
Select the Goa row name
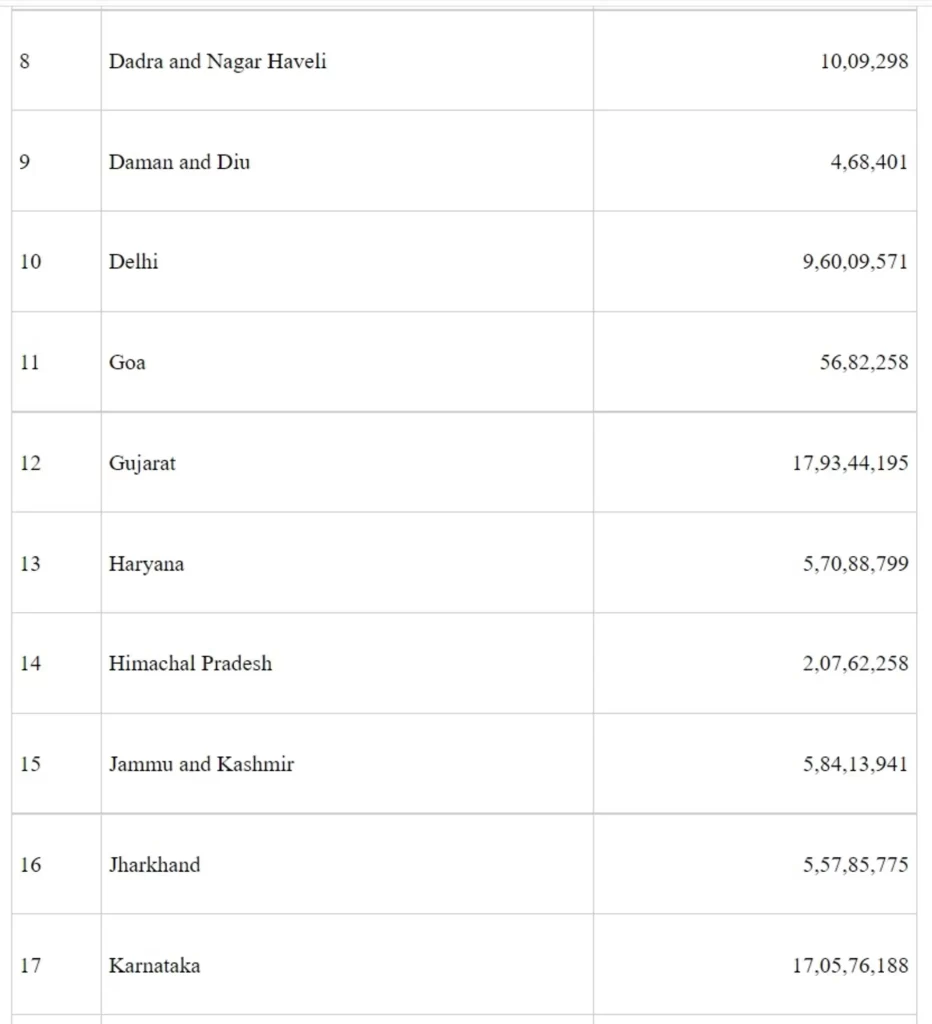(127, 363)
